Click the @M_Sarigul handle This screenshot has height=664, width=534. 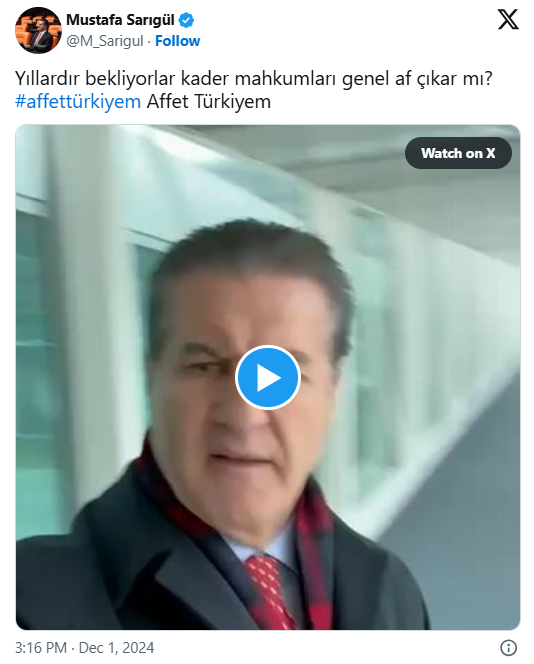(105, 41)
